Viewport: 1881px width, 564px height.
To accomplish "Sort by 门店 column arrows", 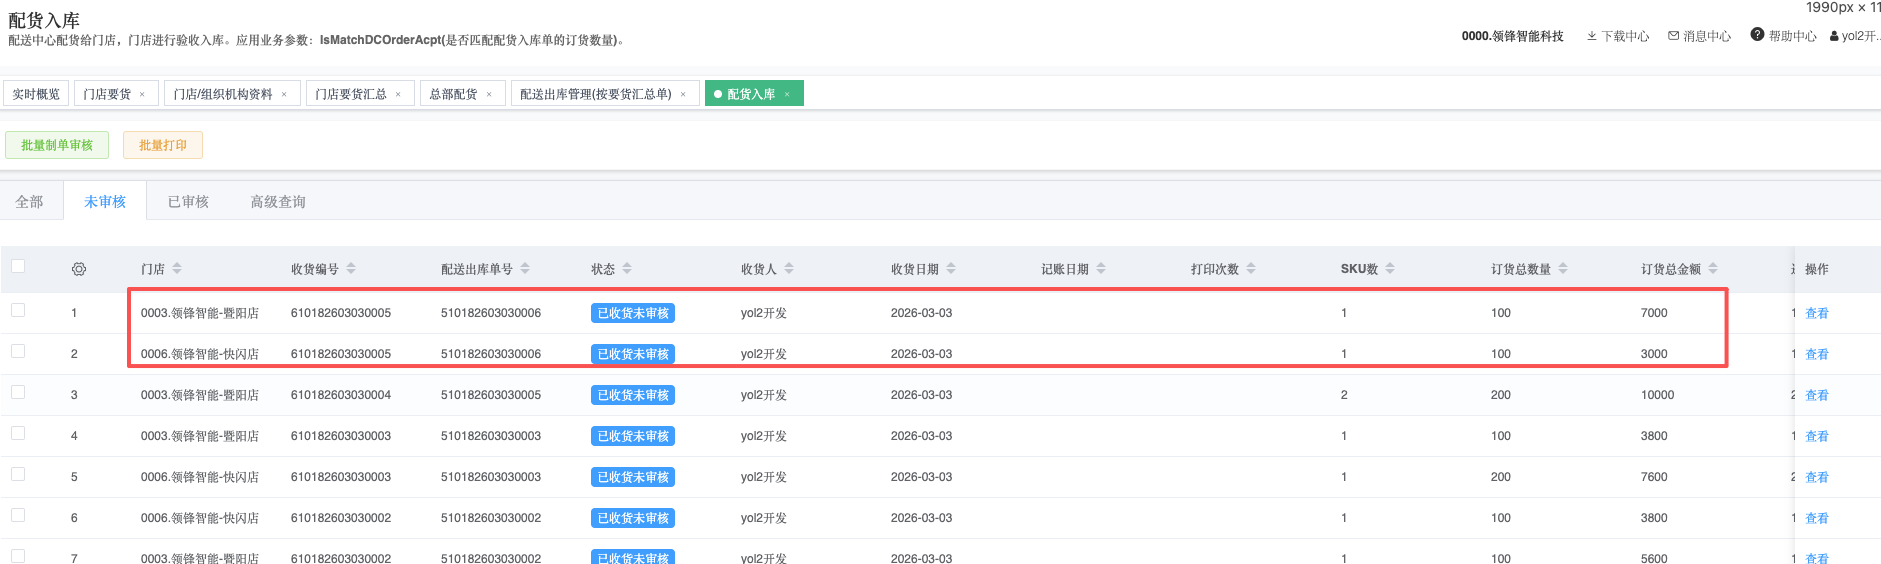I will tap(177, 269).
